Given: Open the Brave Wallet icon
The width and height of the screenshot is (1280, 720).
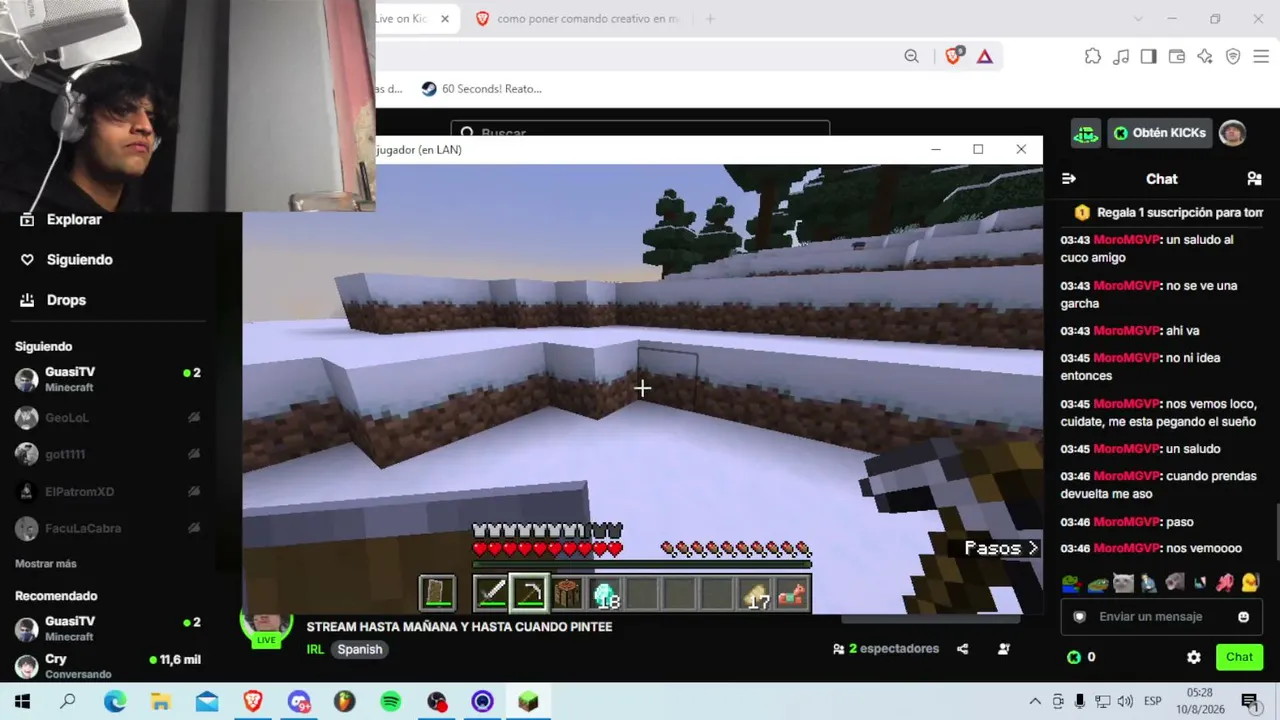Looking at the screenshot, I should point(1177,57).
